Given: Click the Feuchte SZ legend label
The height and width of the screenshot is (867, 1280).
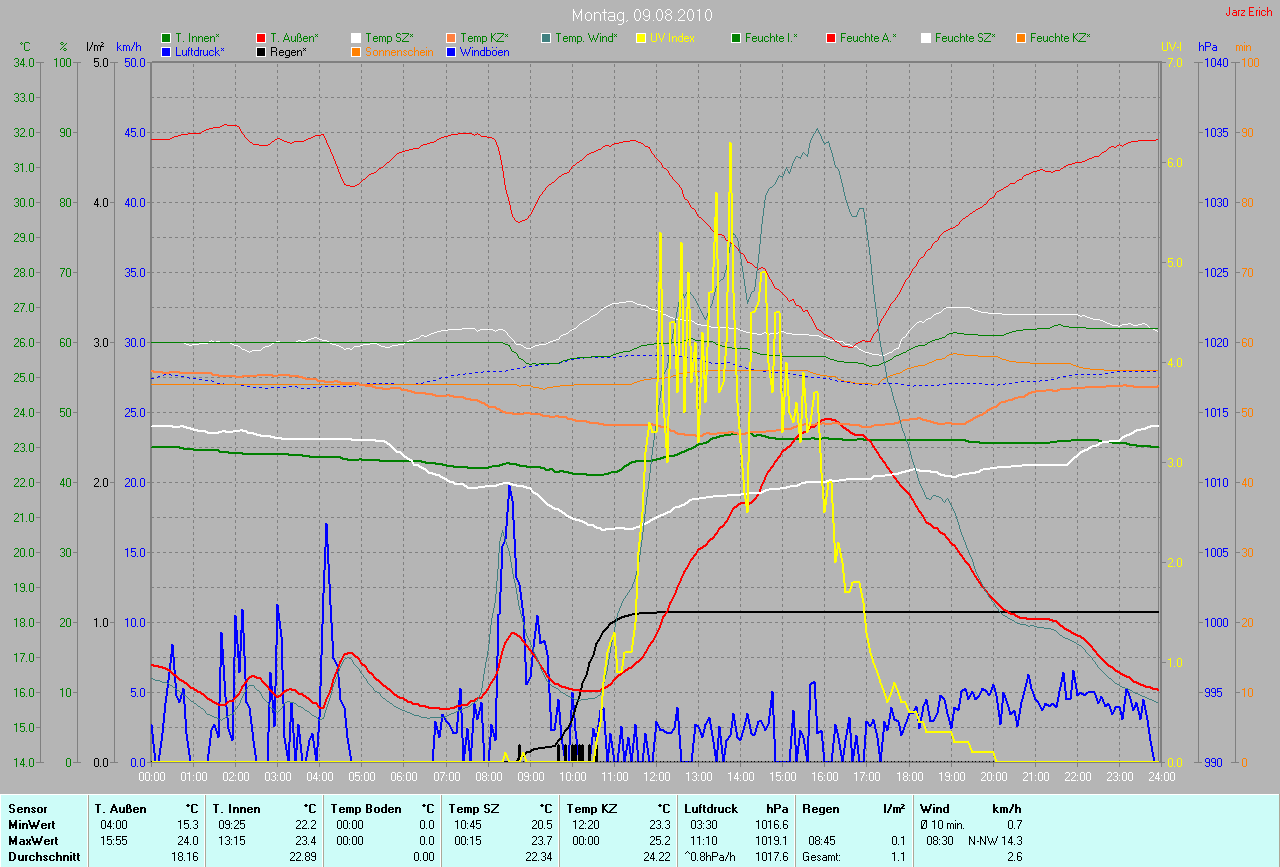Looking at the screenshot, I should 964,38.
